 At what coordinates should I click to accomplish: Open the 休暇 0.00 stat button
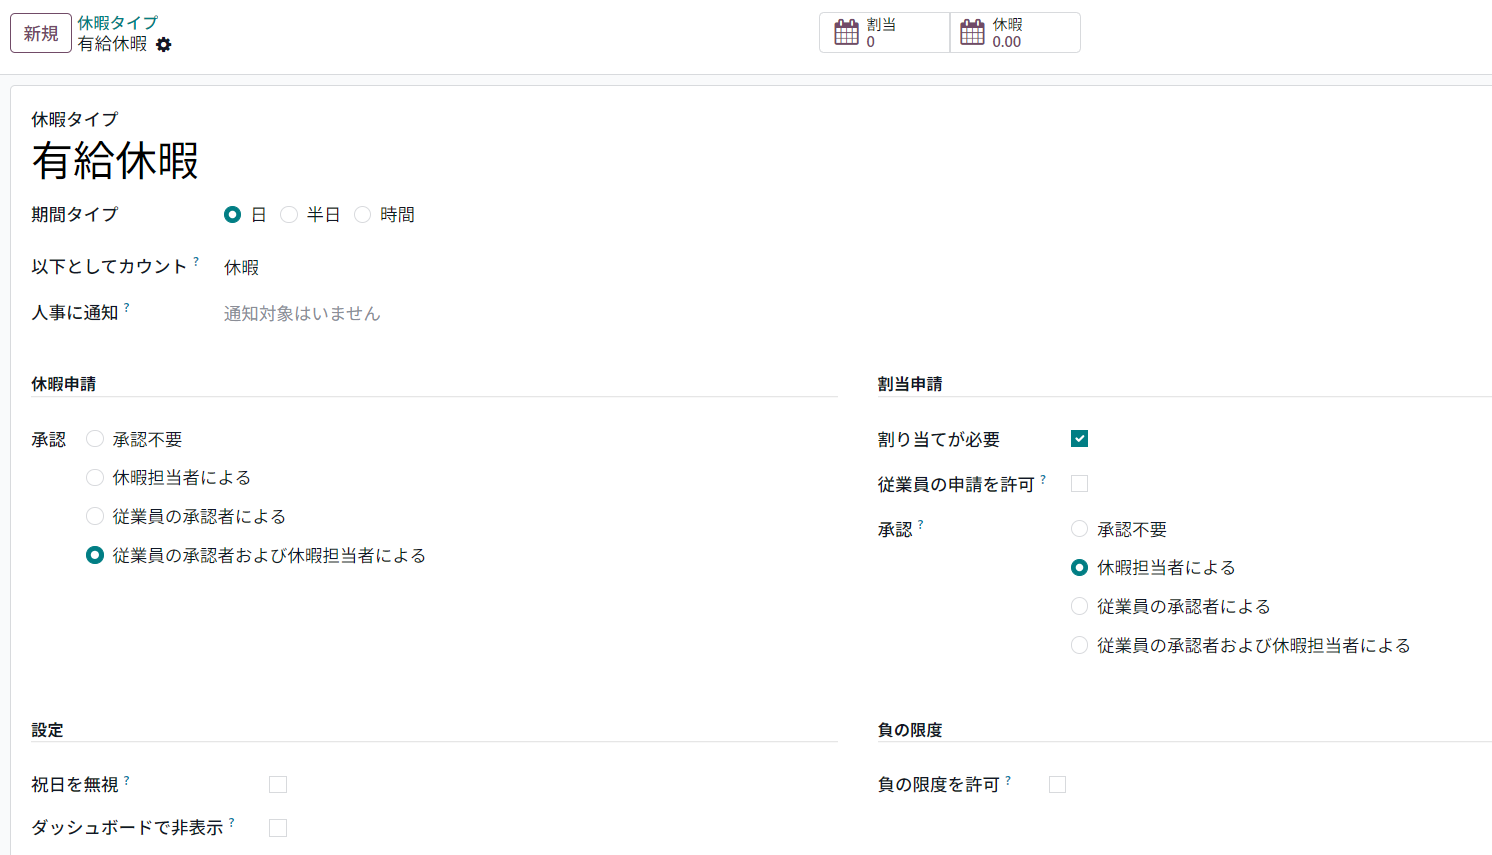[x=1015, y=33]
